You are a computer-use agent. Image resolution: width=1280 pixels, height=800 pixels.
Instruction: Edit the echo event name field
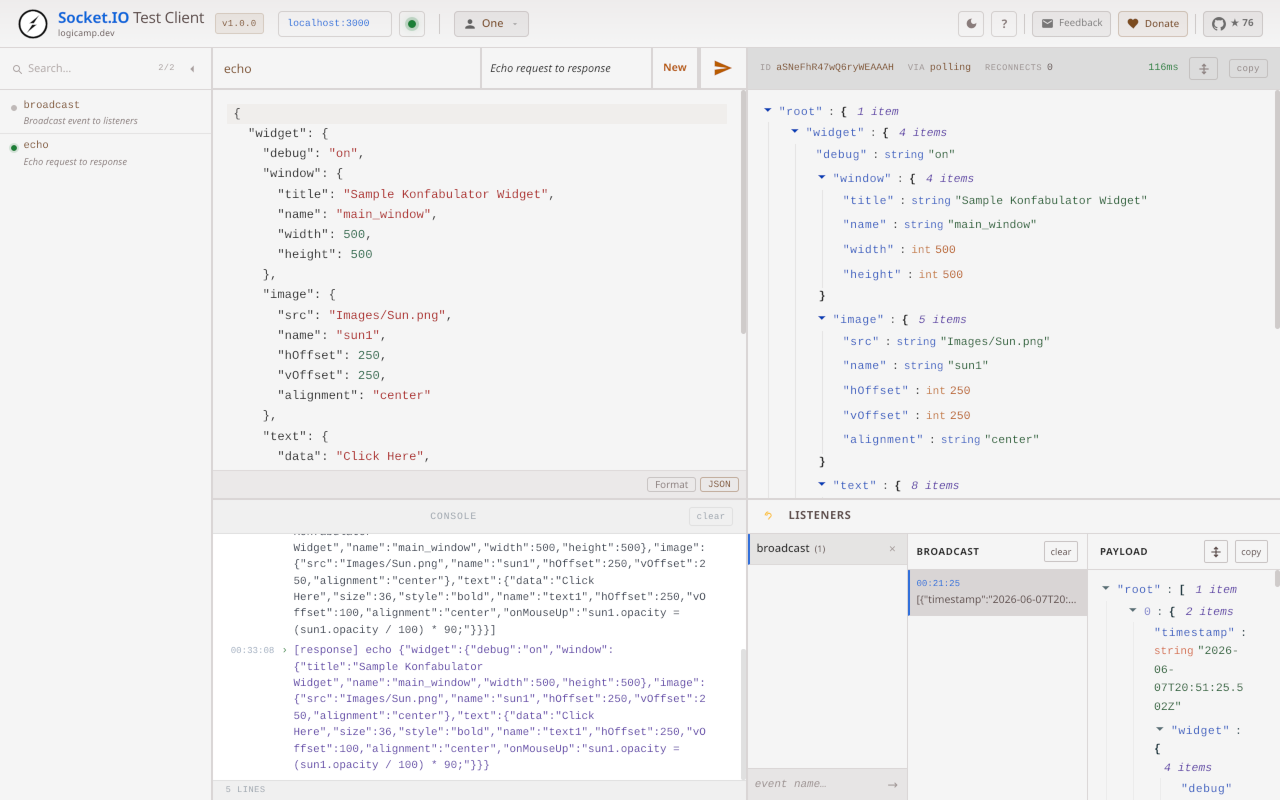(346, 68)
